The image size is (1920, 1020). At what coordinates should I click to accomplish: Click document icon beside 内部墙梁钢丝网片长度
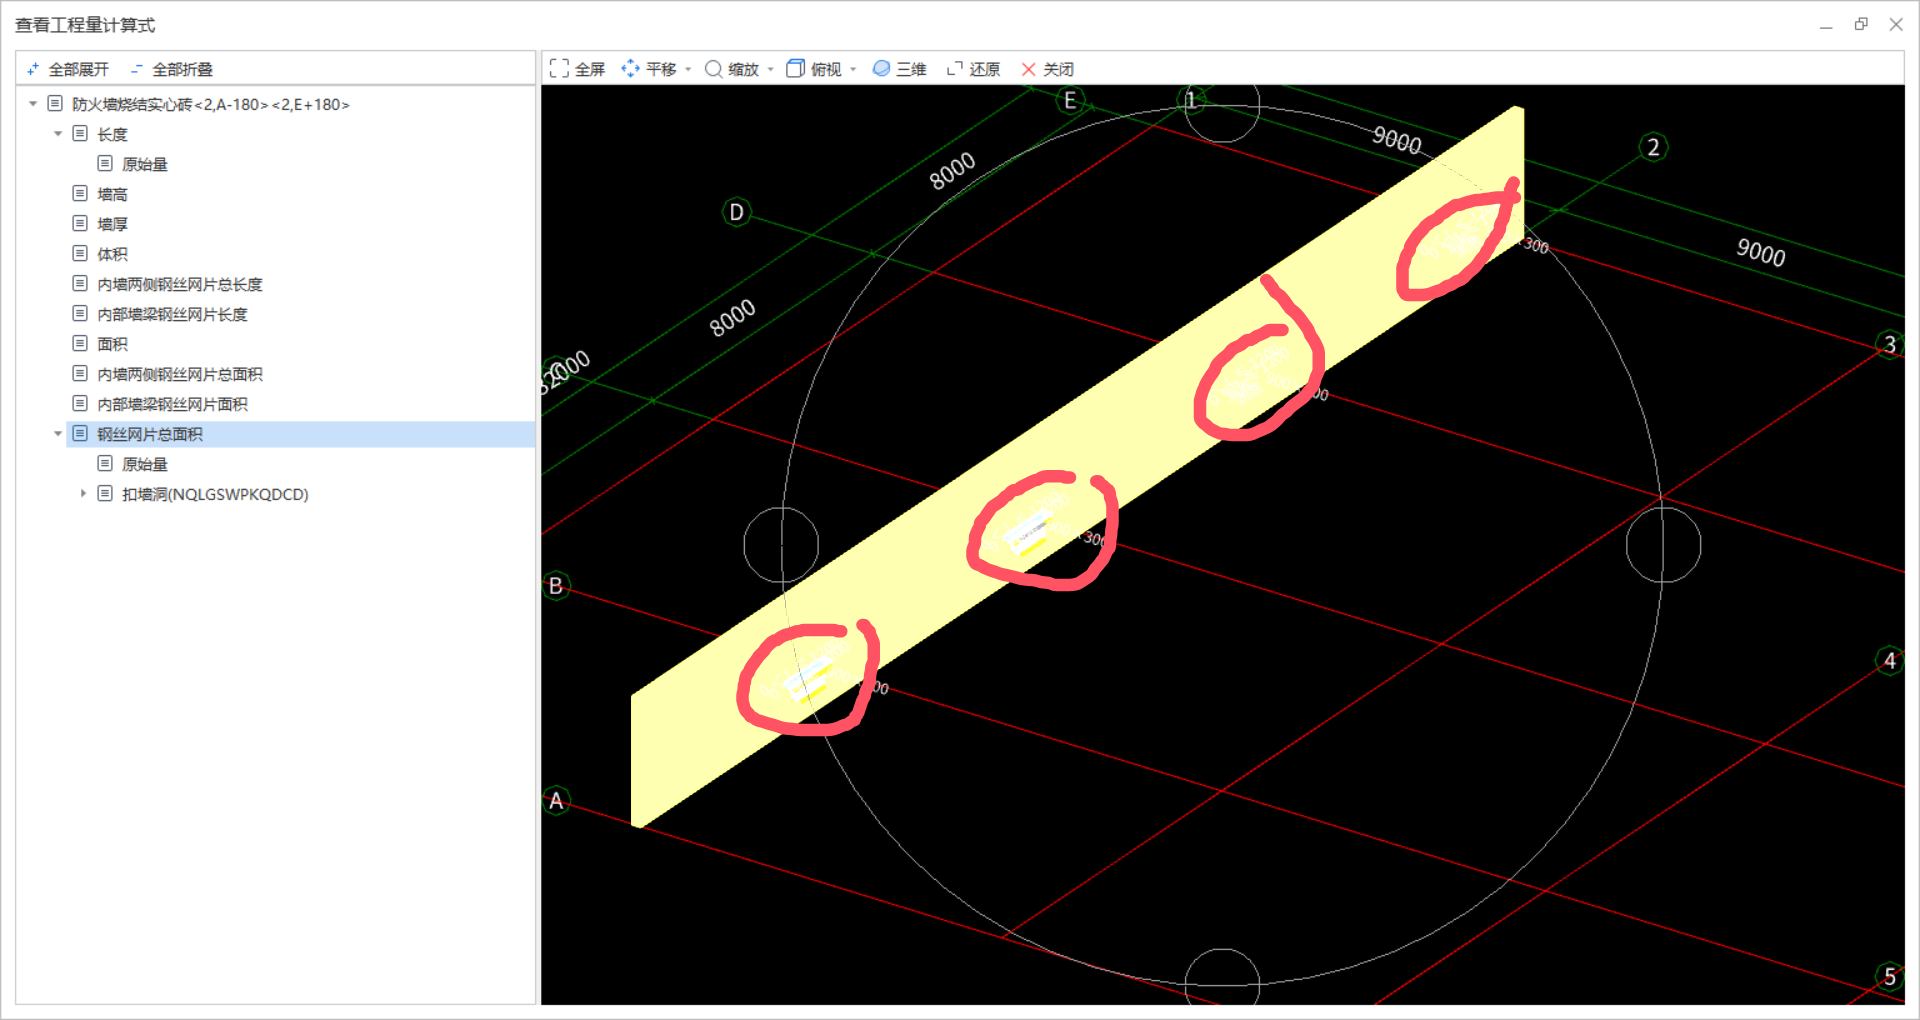[80, 313]
